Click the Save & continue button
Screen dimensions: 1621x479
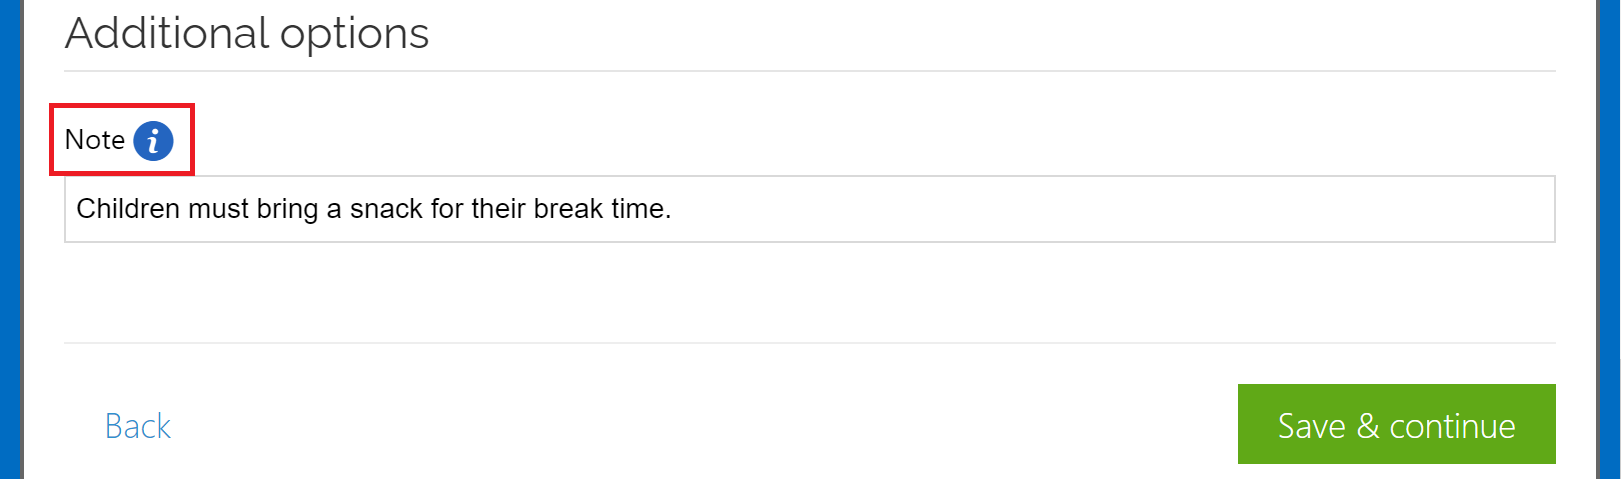1396,424
